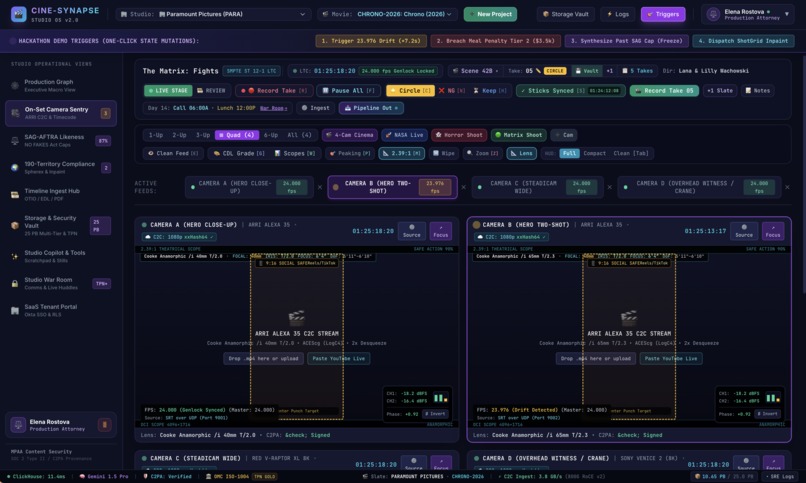Image resolution: width=806 pixels, height=483 pixels.
Task: Click Camera D Focus icon button
Action: click(x=773, y=463)
